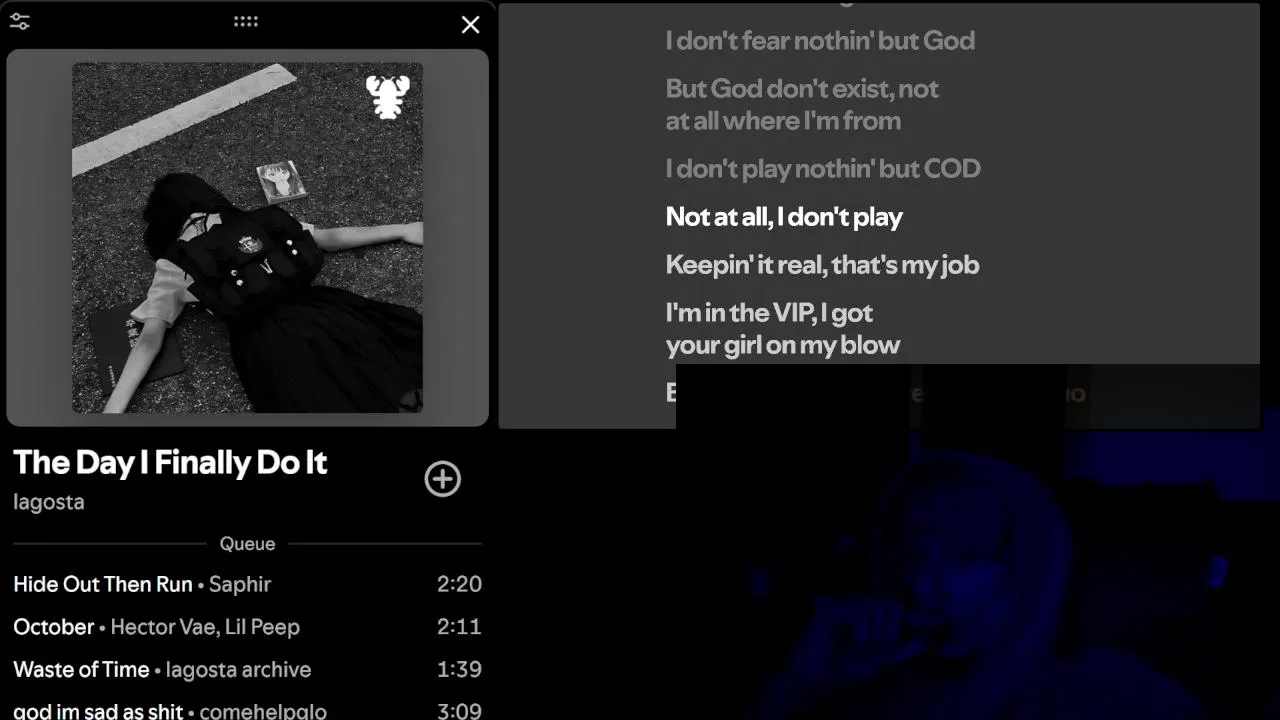Open artist lagosta
Screen dimensions: 1280x720
49,502
